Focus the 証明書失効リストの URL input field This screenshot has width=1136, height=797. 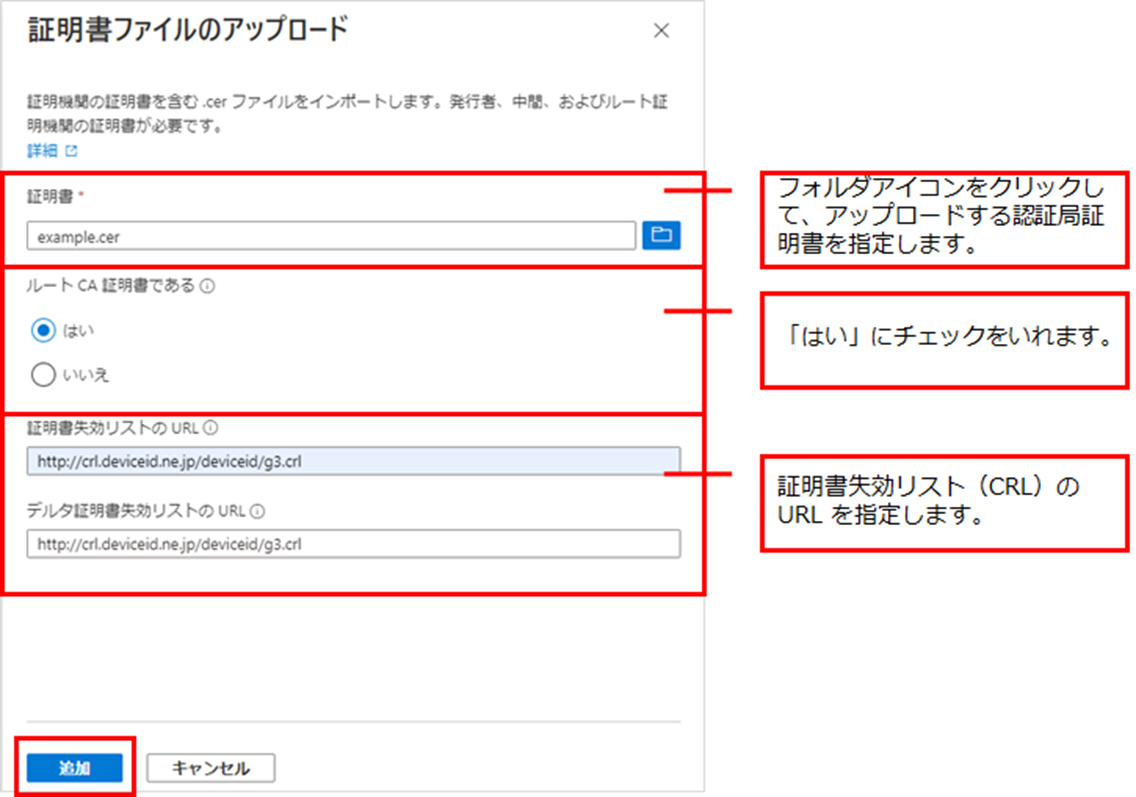point(353,461)
